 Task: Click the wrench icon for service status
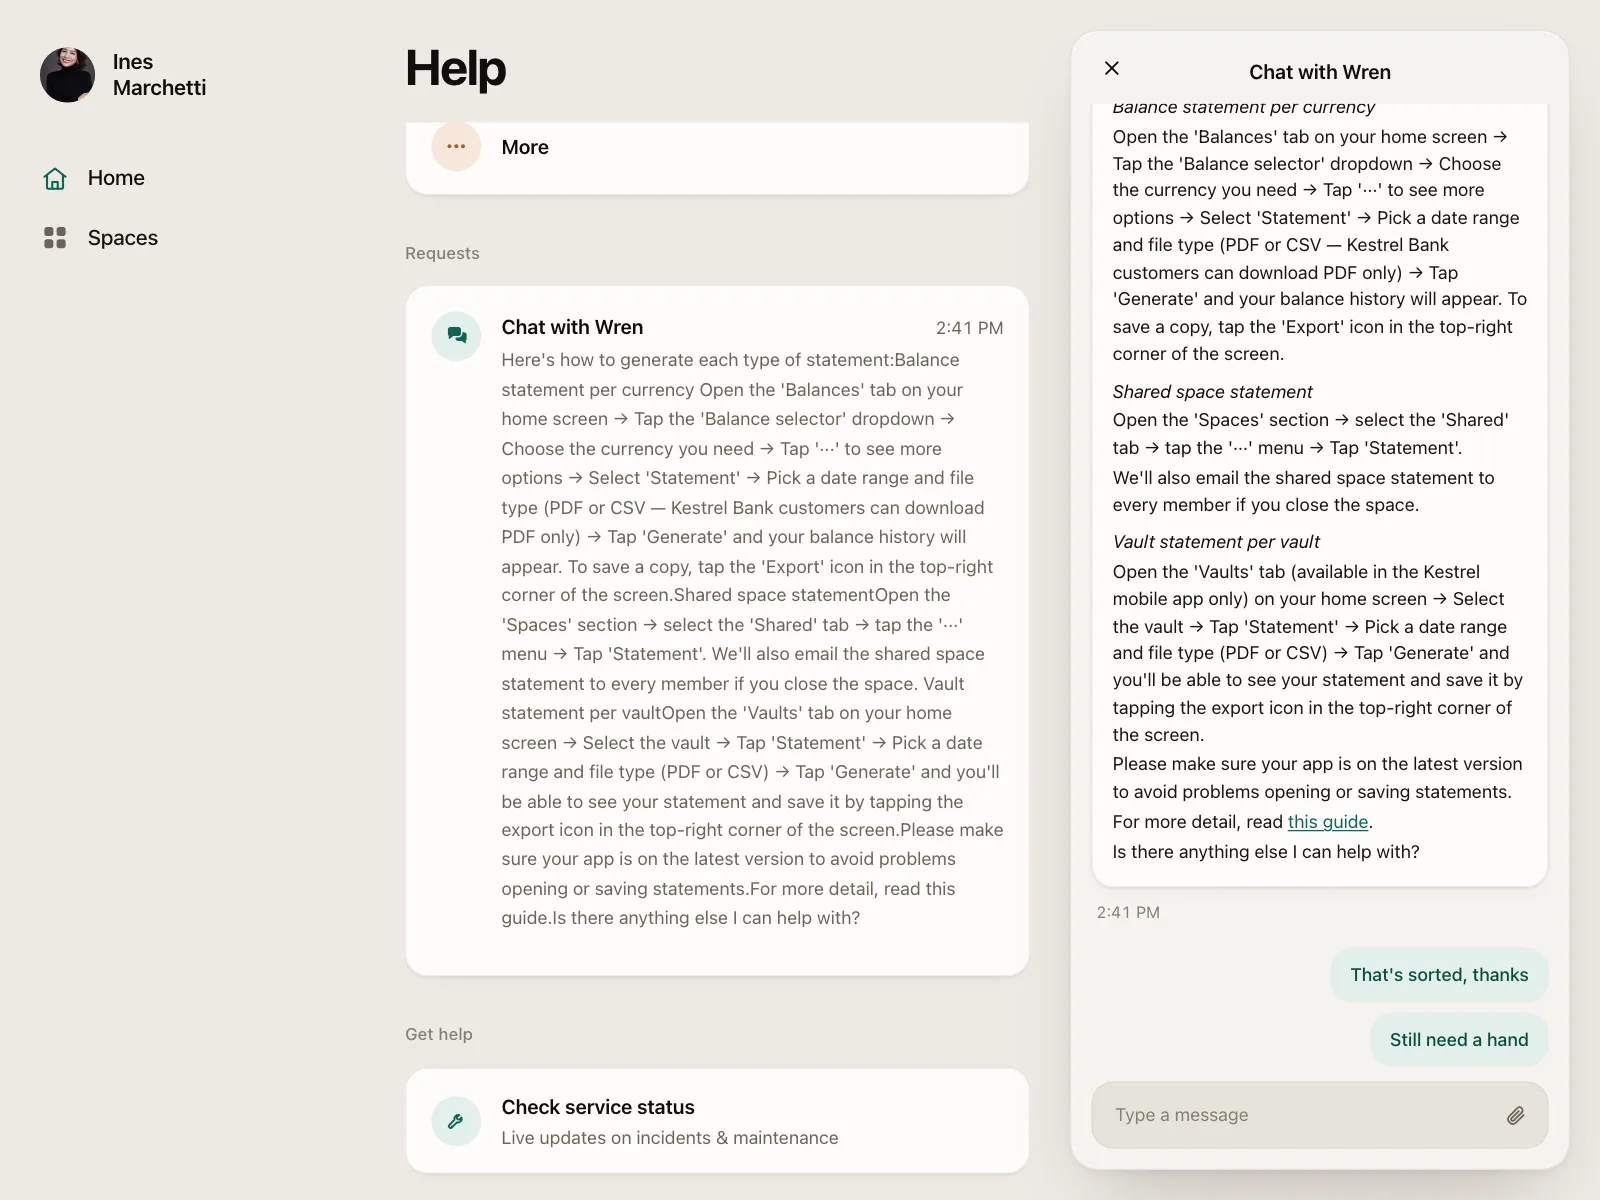point(456,1121)
